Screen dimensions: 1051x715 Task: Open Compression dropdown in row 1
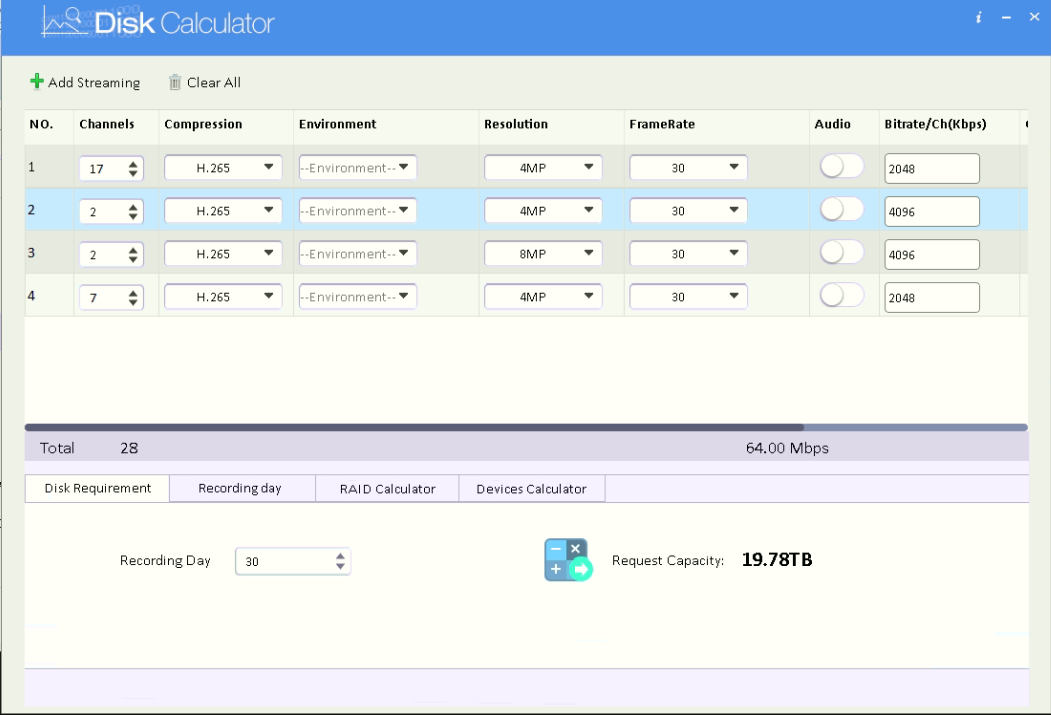point(223,168)
